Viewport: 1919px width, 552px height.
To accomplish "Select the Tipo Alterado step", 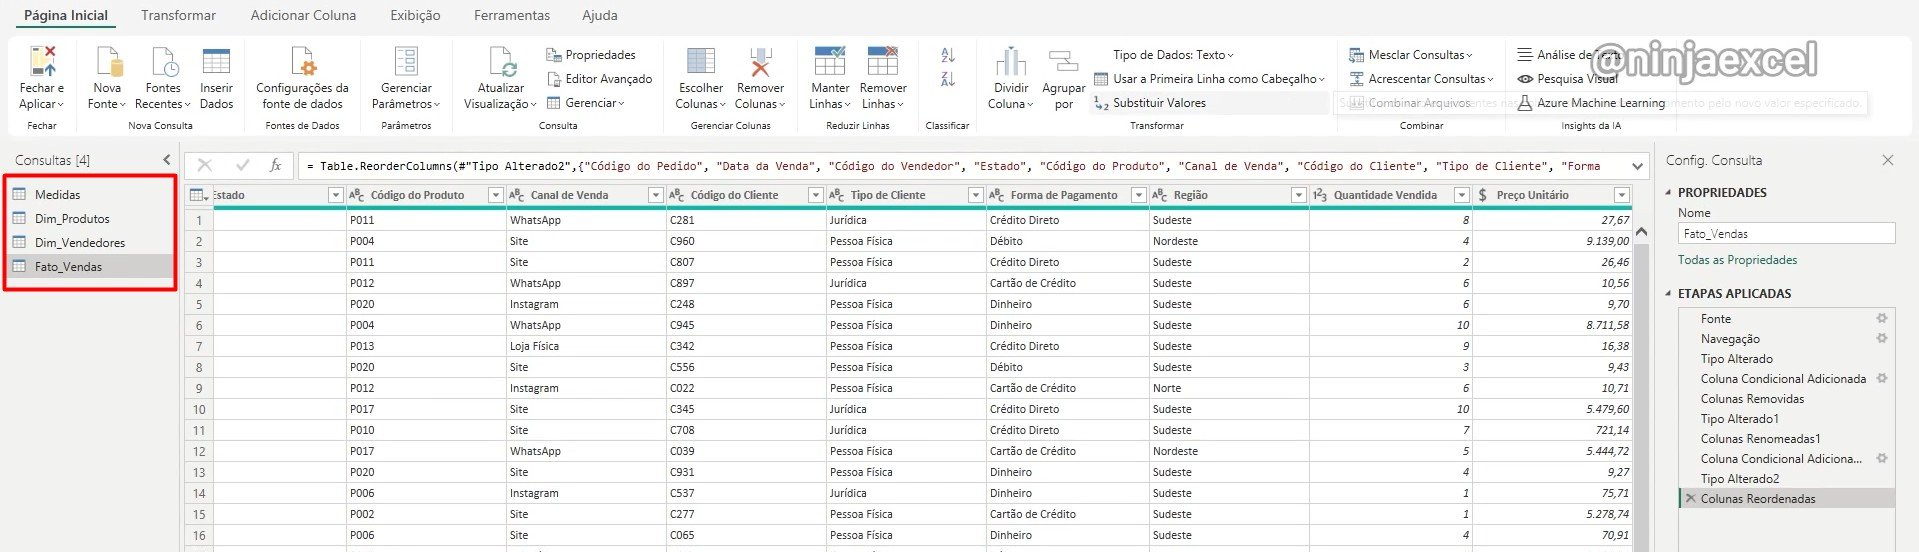I will coord(1737,359).
